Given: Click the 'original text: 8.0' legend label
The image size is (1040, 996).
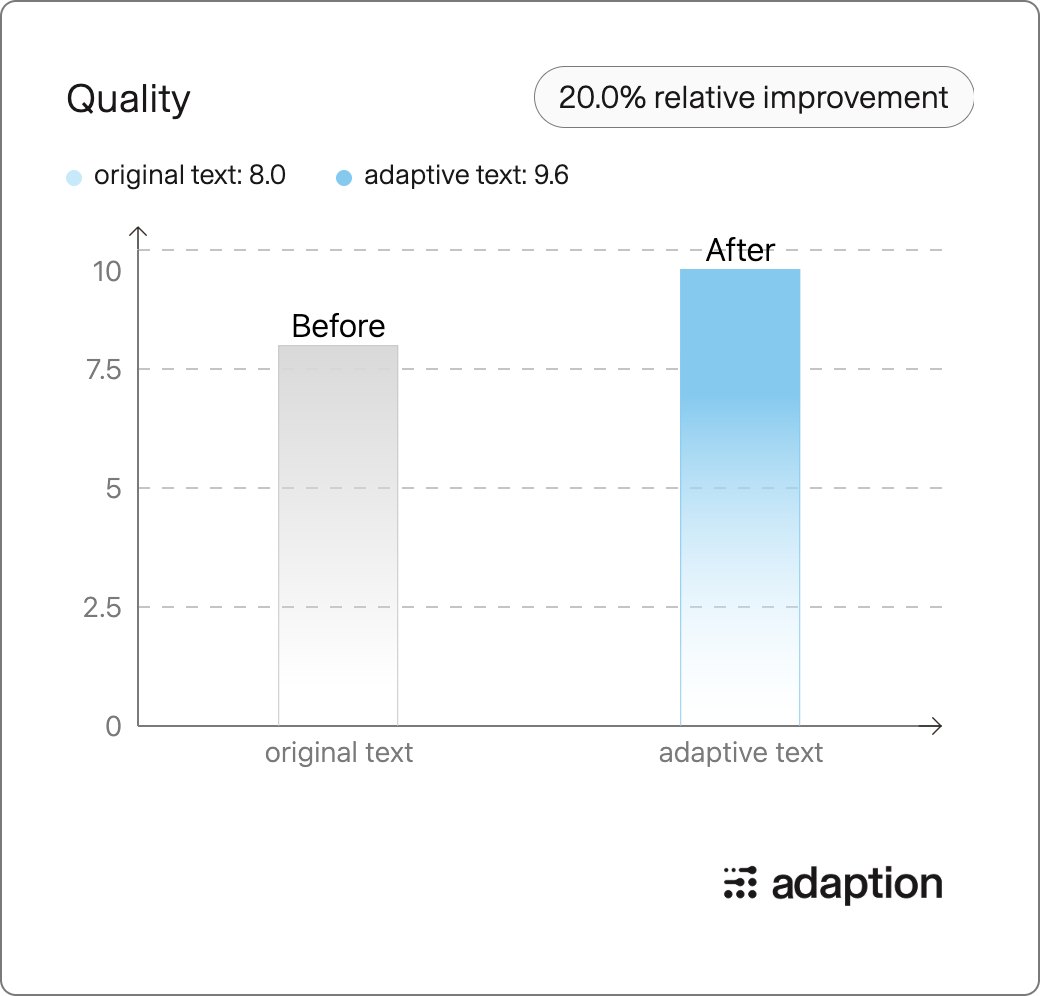Looking at the screenshot, I should [190, 176].
